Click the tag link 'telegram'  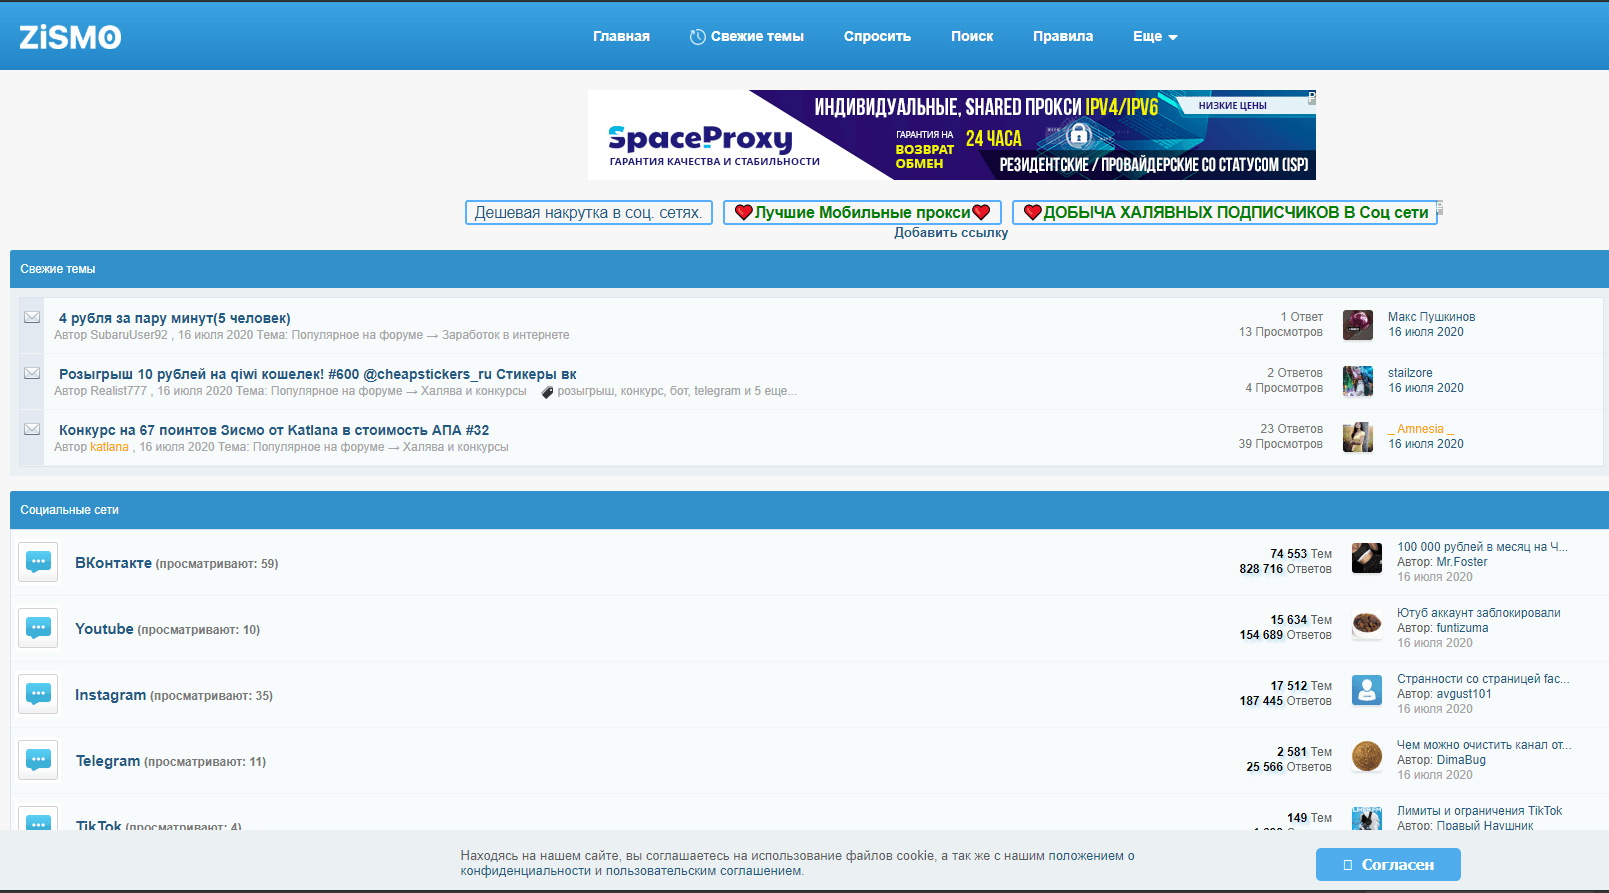click(717, 391)
